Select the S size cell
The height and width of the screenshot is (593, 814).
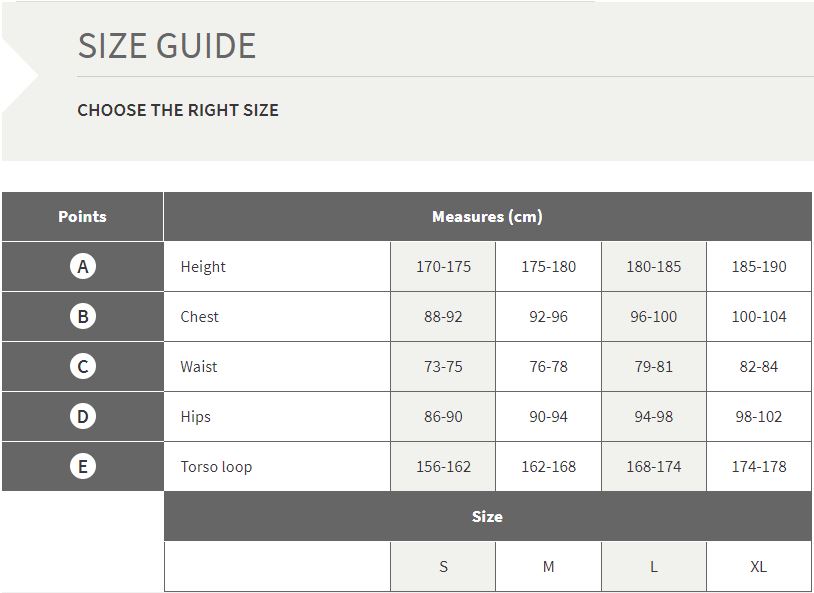443,567
